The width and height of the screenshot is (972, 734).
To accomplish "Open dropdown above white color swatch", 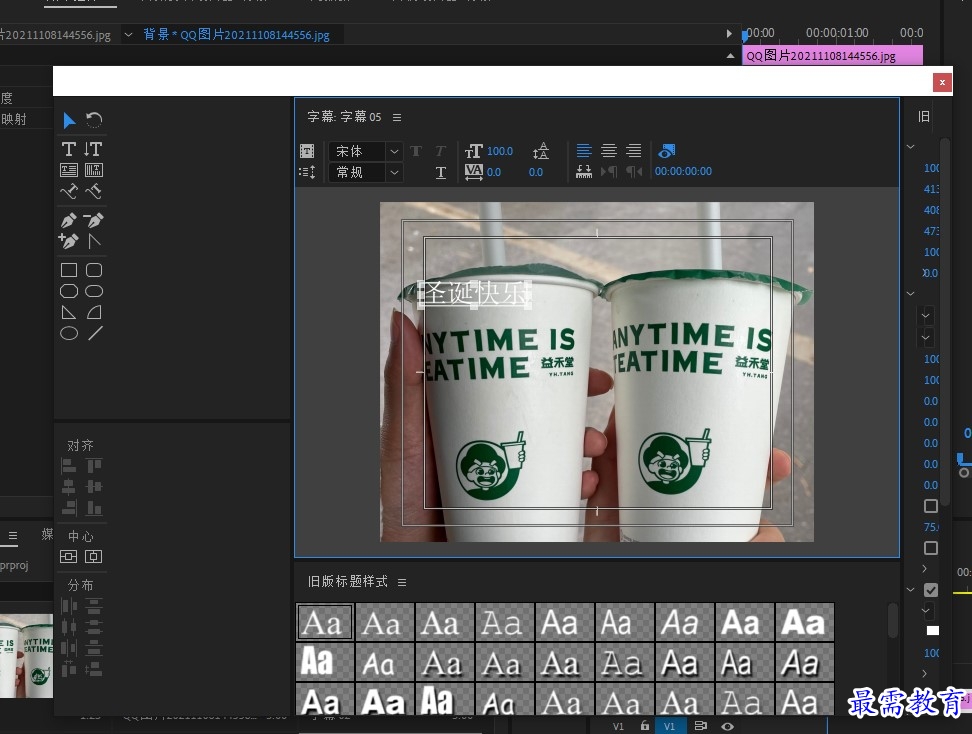I will pyautogui.click(x=926, y=611).
